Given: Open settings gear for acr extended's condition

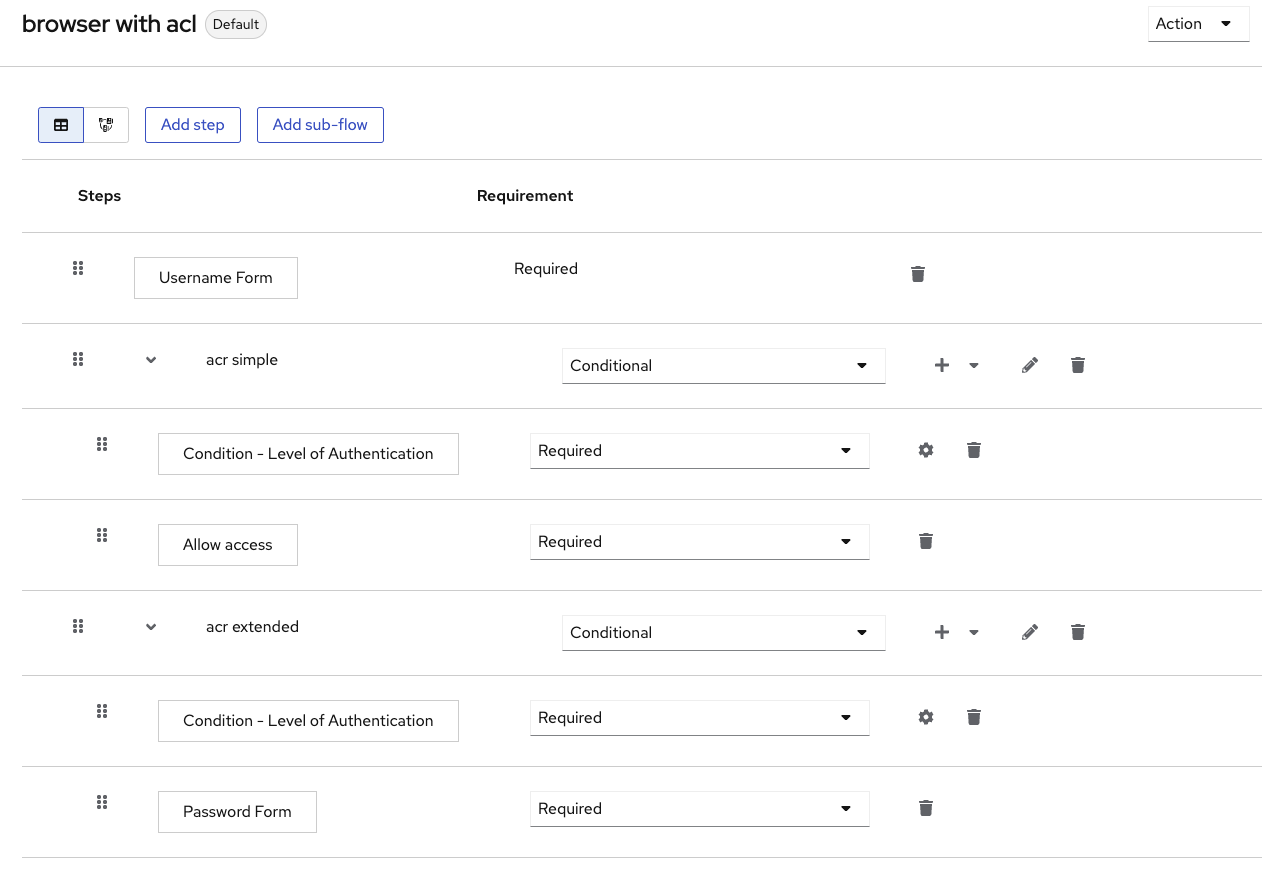Looking at the screenshot, I should [926, 717].
